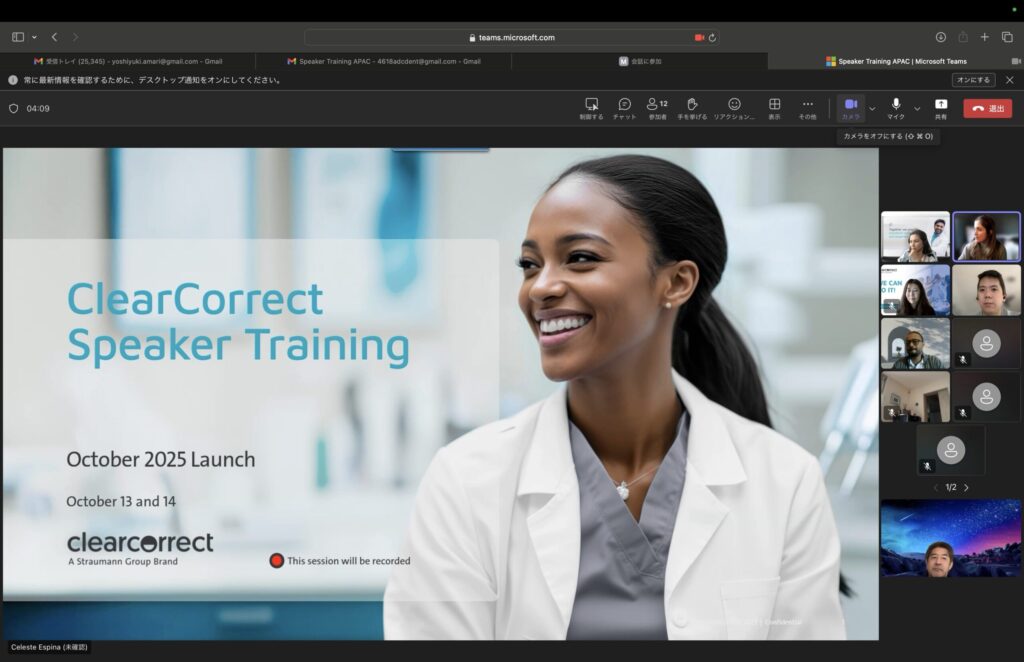Expand the microphone options dropdown arrow
Image resolution: width=1024 pixels, height=662 pixels.
click(x=917, y=109)
